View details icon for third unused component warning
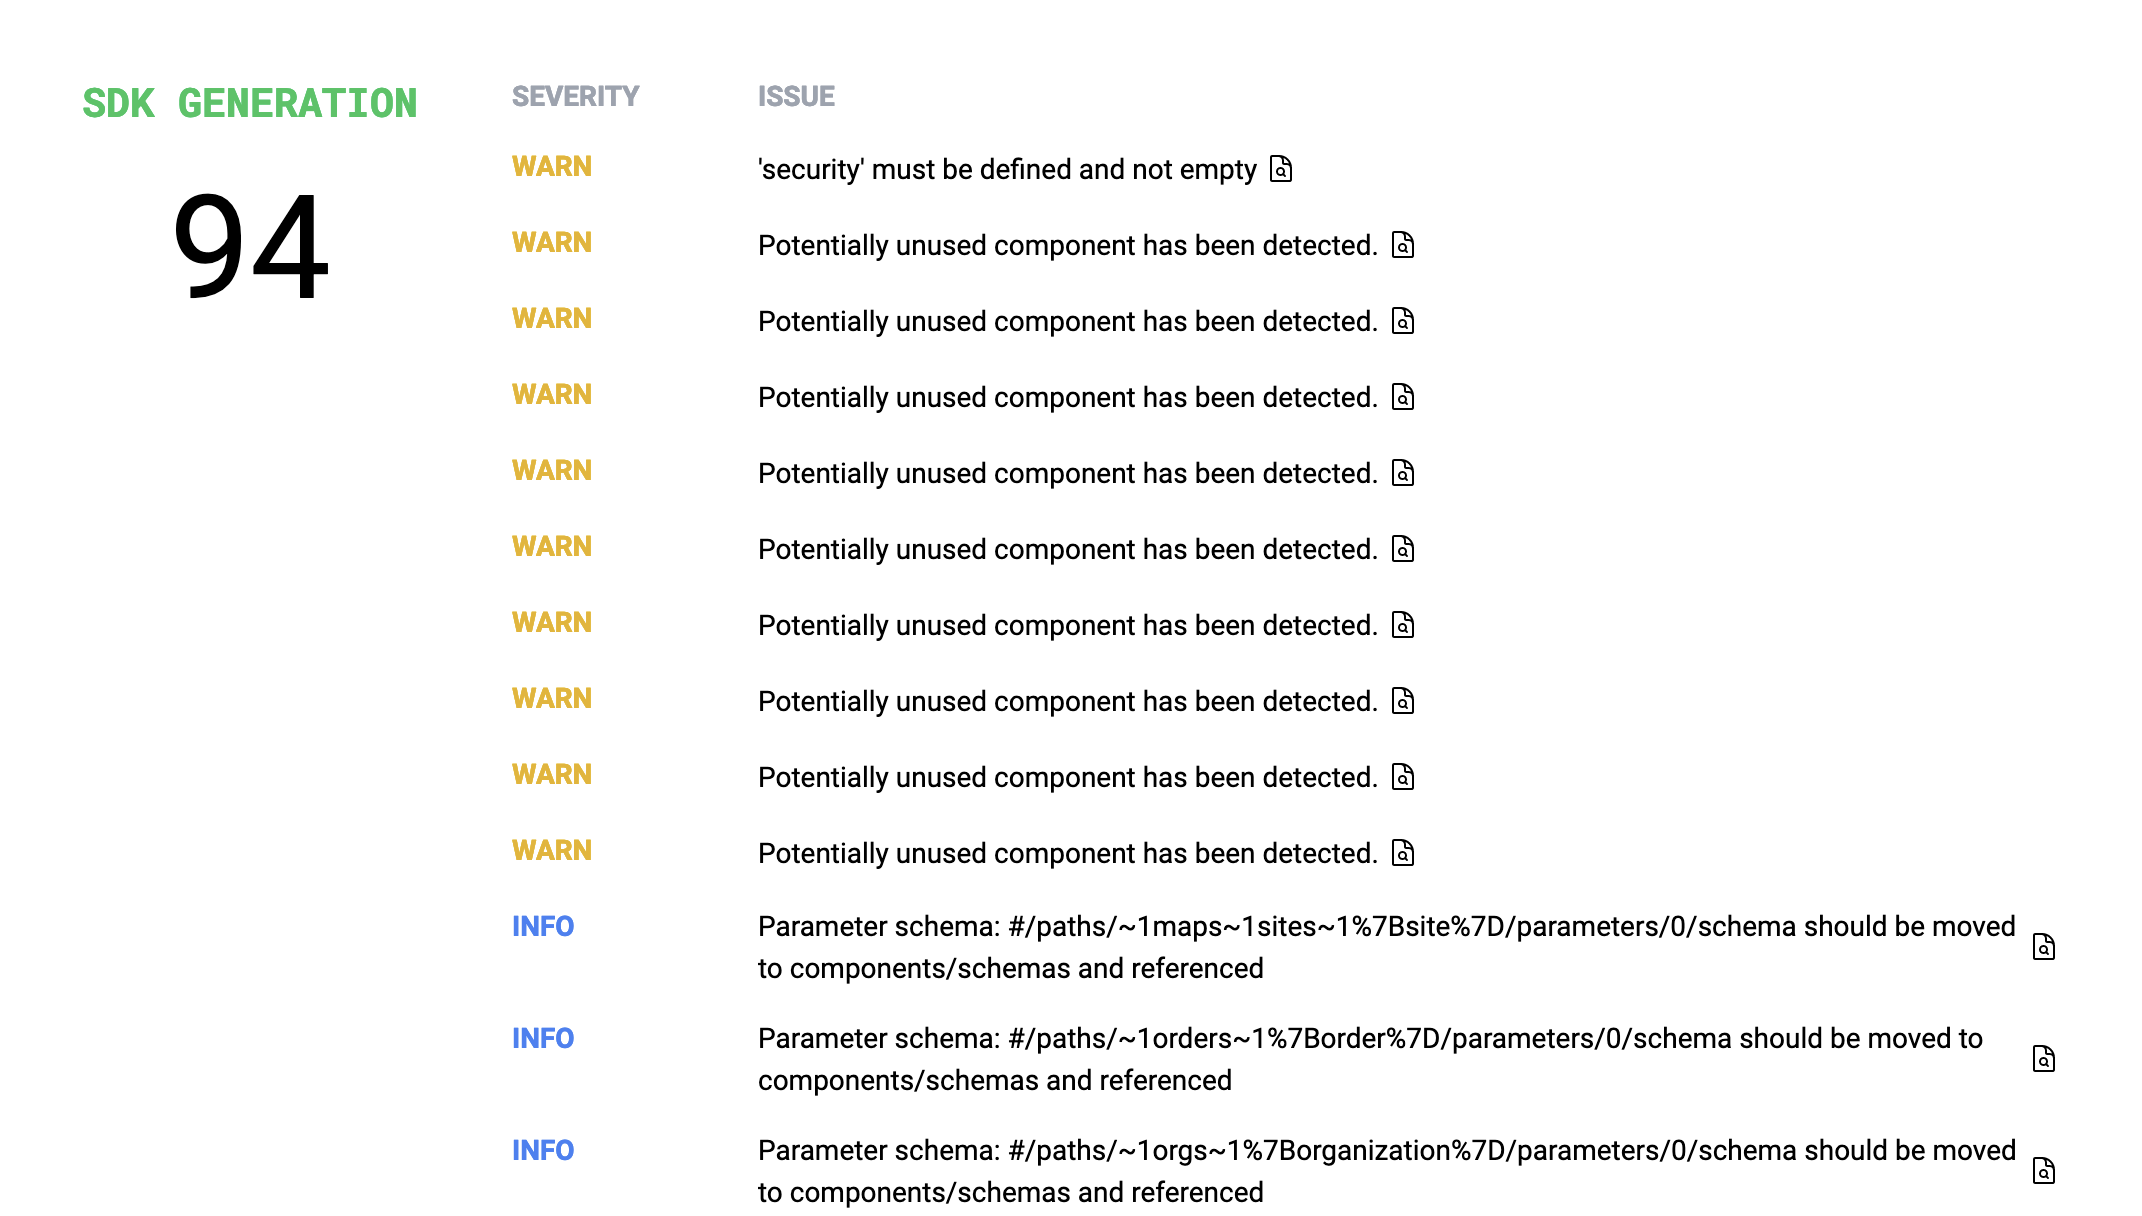 (x=1403, y=397)
